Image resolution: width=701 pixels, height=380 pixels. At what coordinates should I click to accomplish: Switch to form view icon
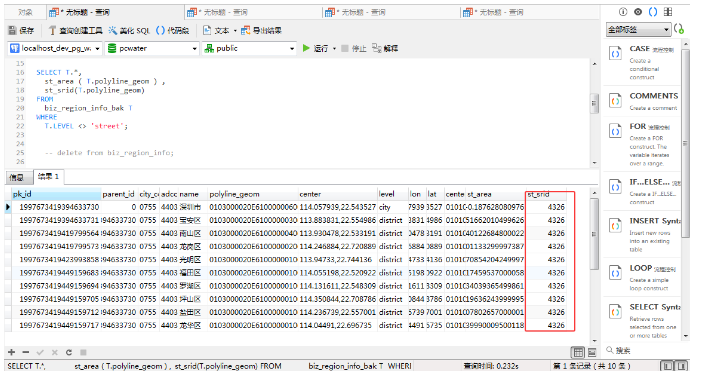(592, 352)
